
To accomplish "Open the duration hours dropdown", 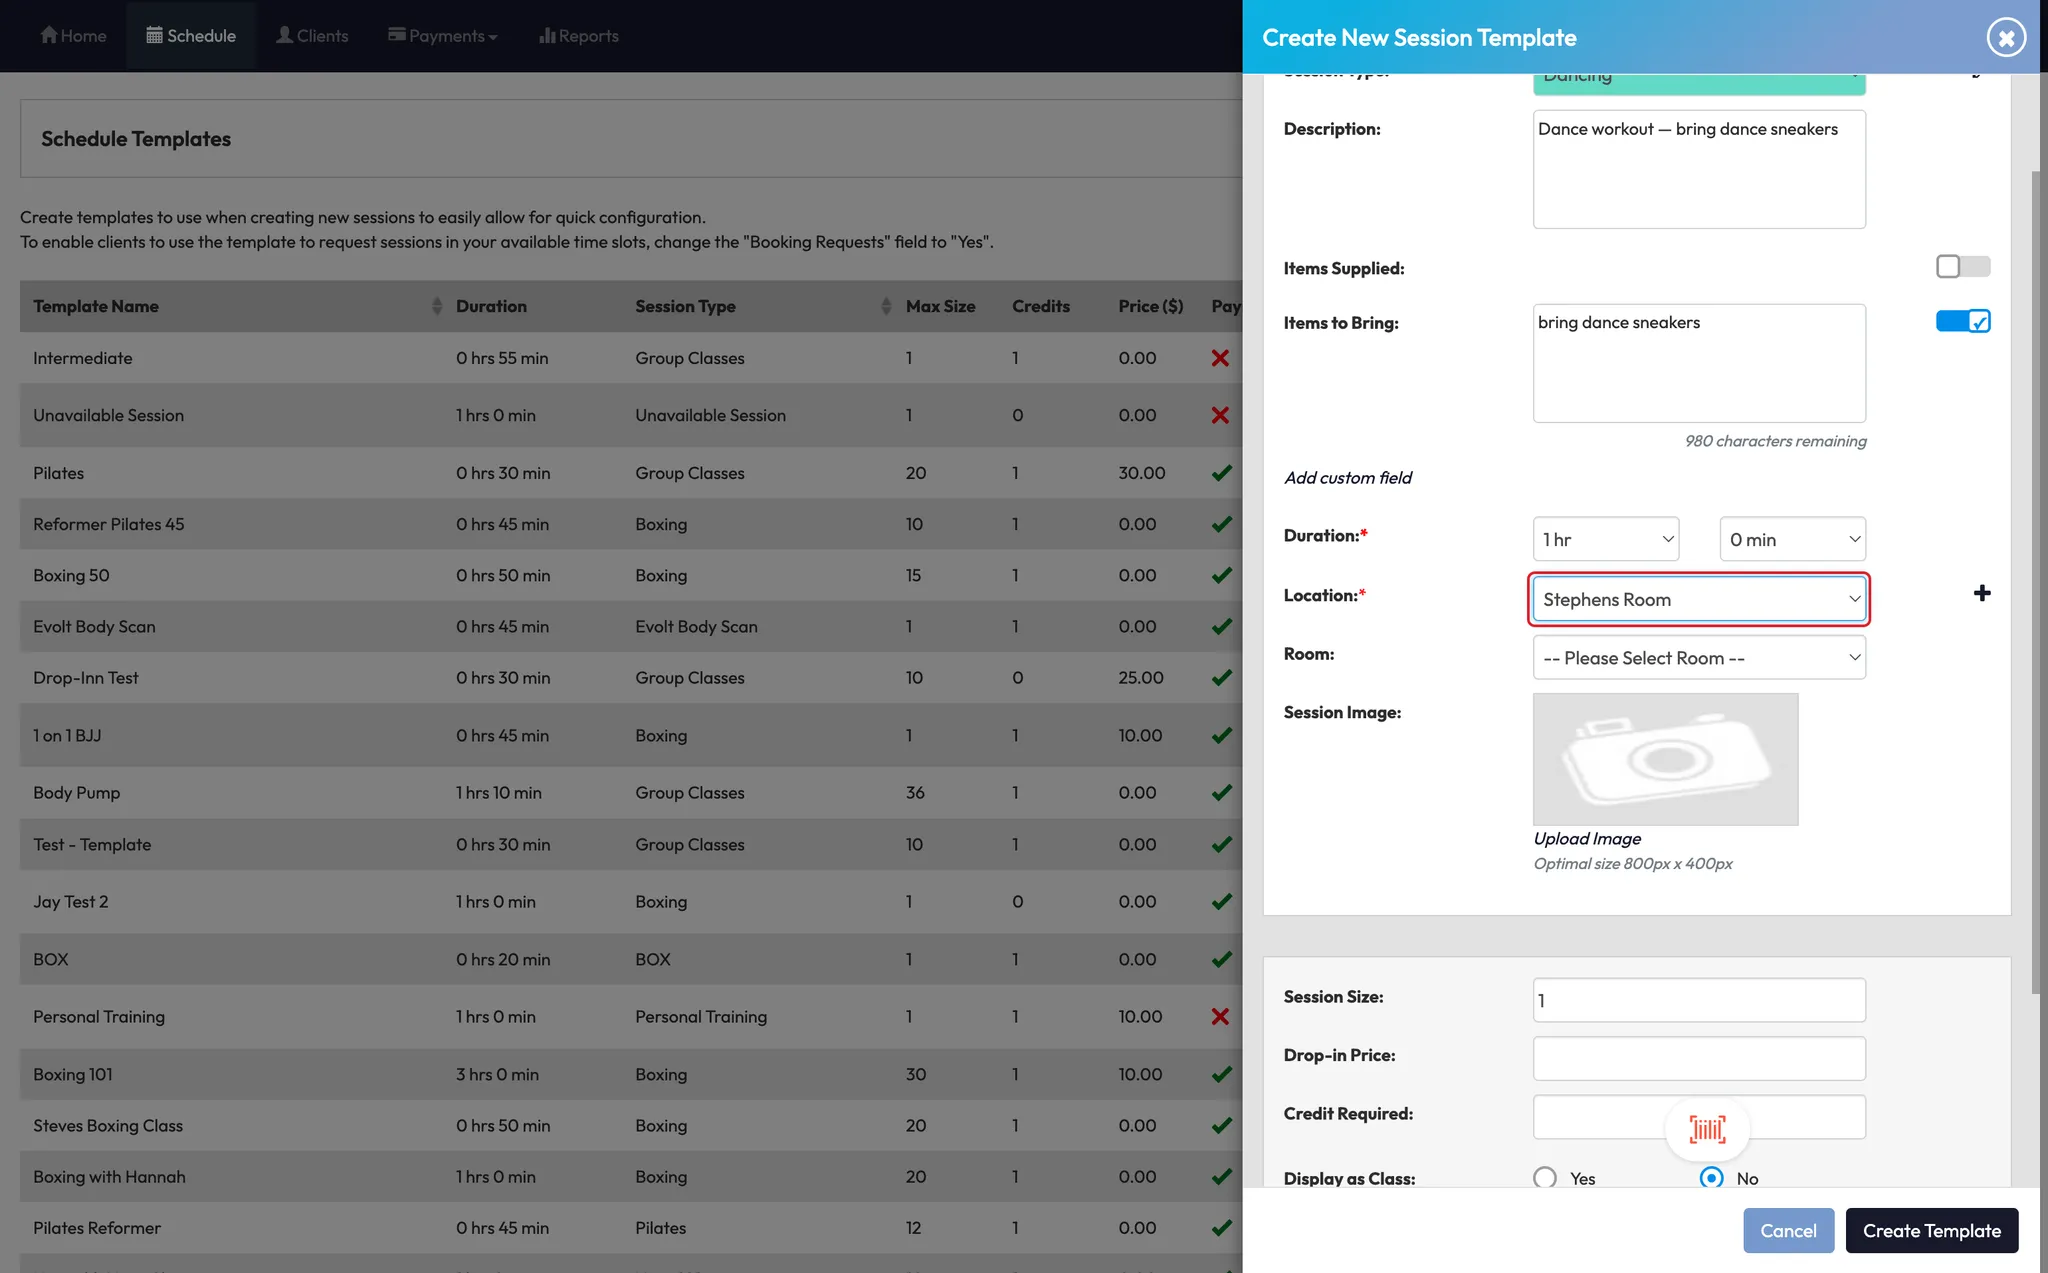I will point(1605,539).
